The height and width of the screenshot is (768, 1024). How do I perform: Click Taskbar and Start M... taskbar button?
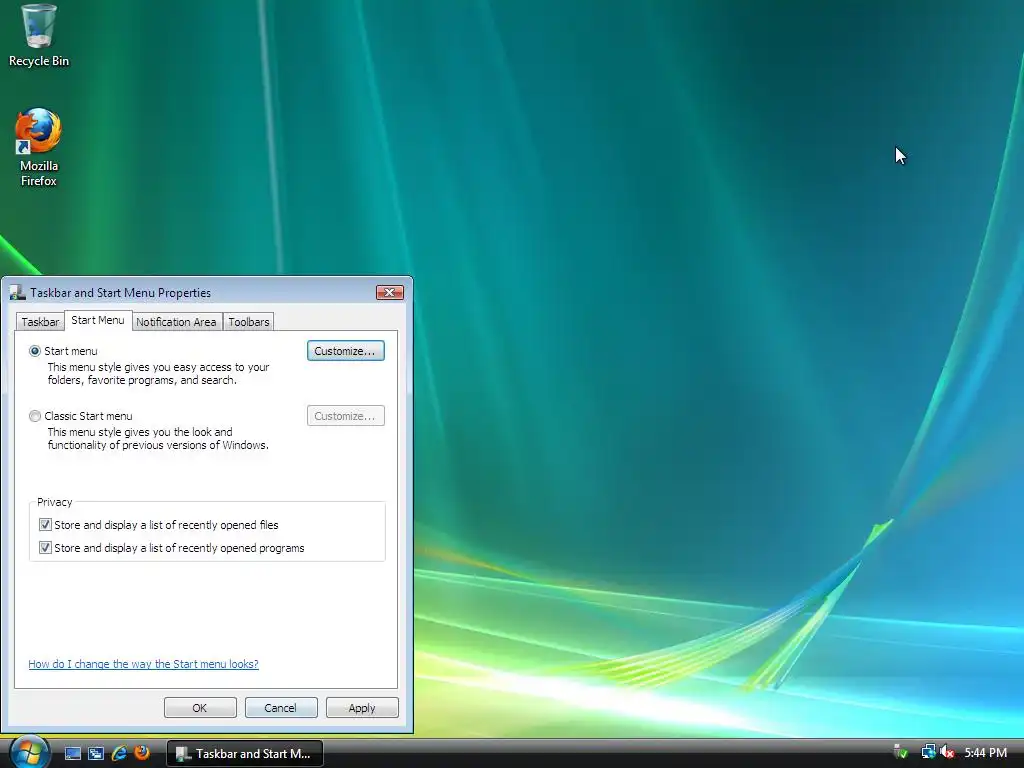[x=245, y=753]
